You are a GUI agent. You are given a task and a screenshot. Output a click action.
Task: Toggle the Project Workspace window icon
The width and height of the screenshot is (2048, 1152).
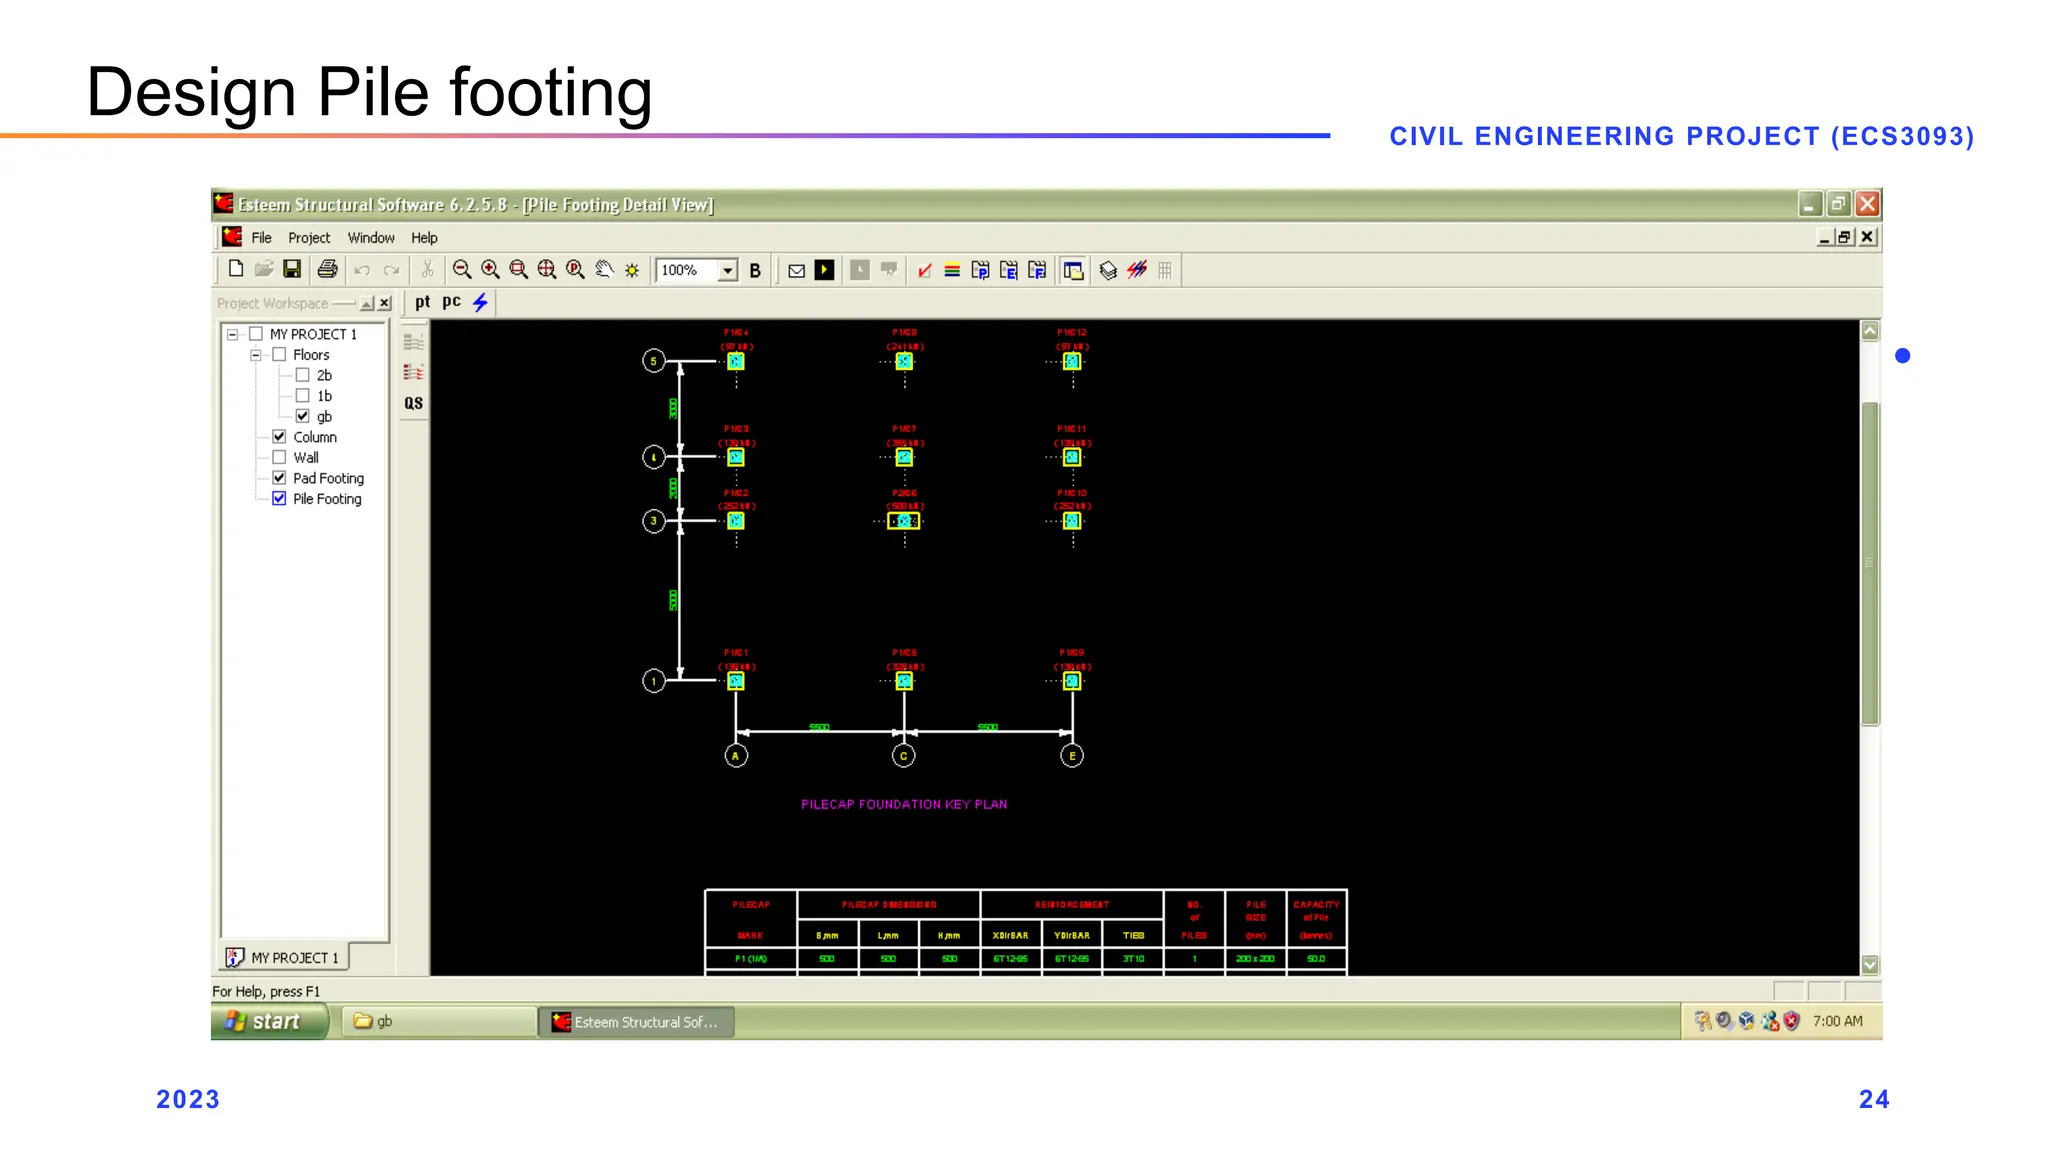click(x=1073, y=270)
